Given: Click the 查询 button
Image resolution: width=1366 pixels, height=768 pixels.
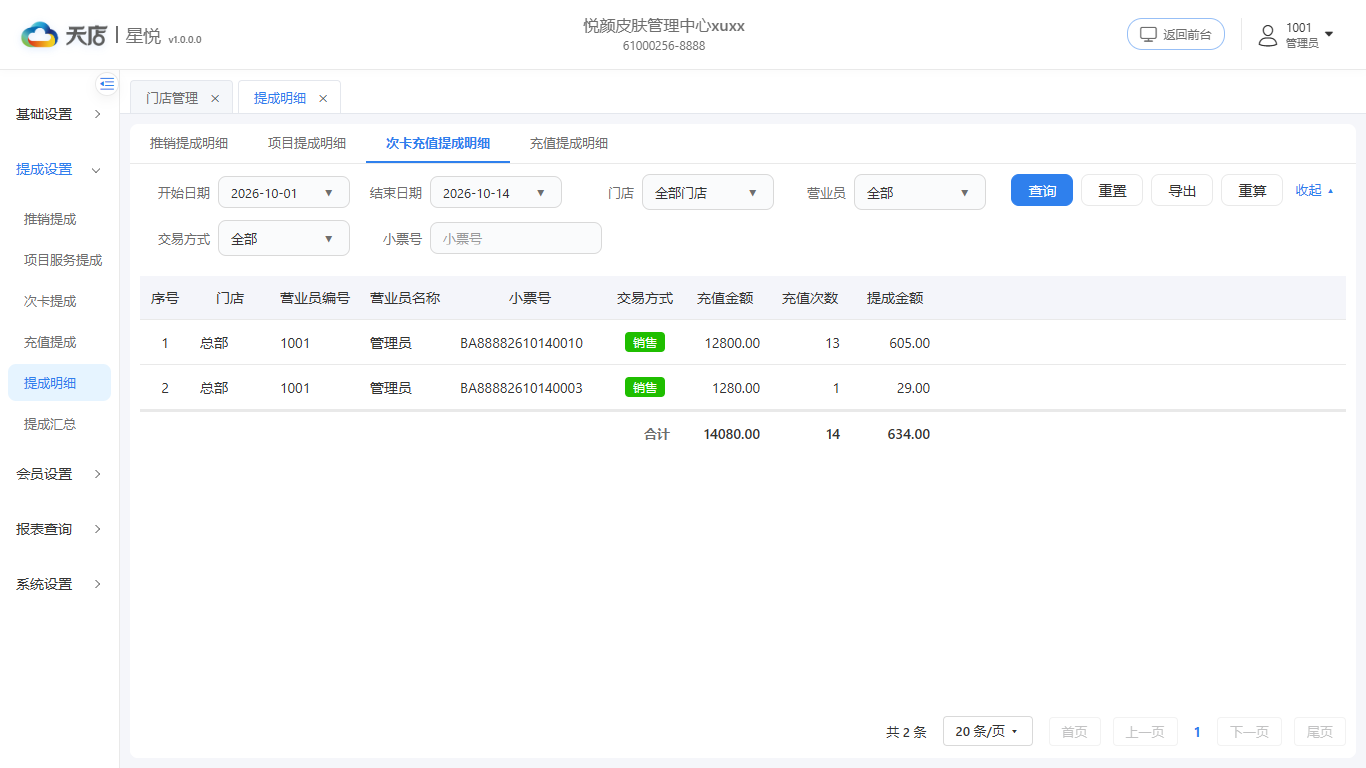Looking at the screenshot, I should click(x=1042, y=190).
